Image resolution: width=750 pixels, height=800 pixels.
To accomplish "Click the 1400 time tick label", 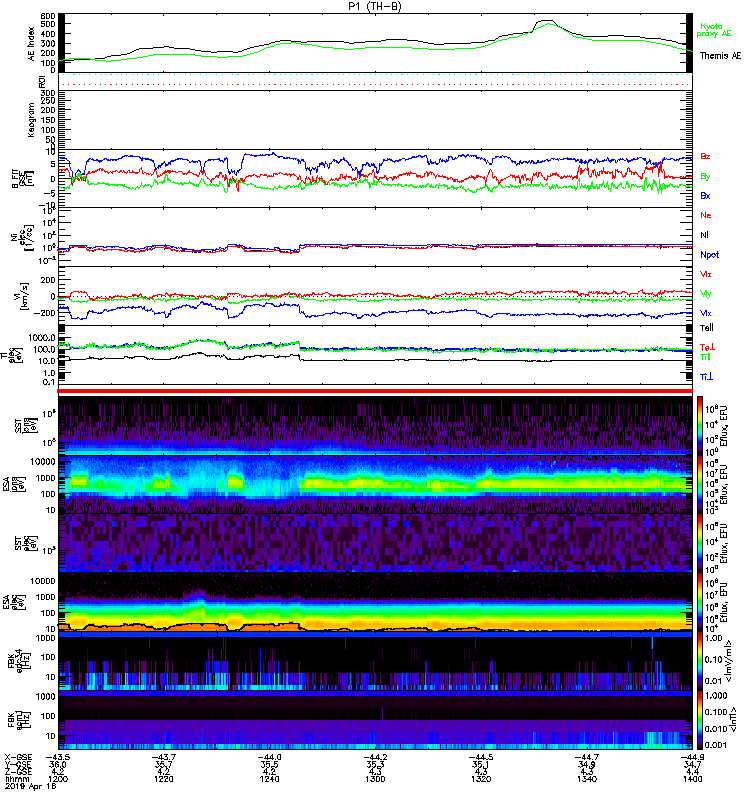I will (x=692, y=779).
